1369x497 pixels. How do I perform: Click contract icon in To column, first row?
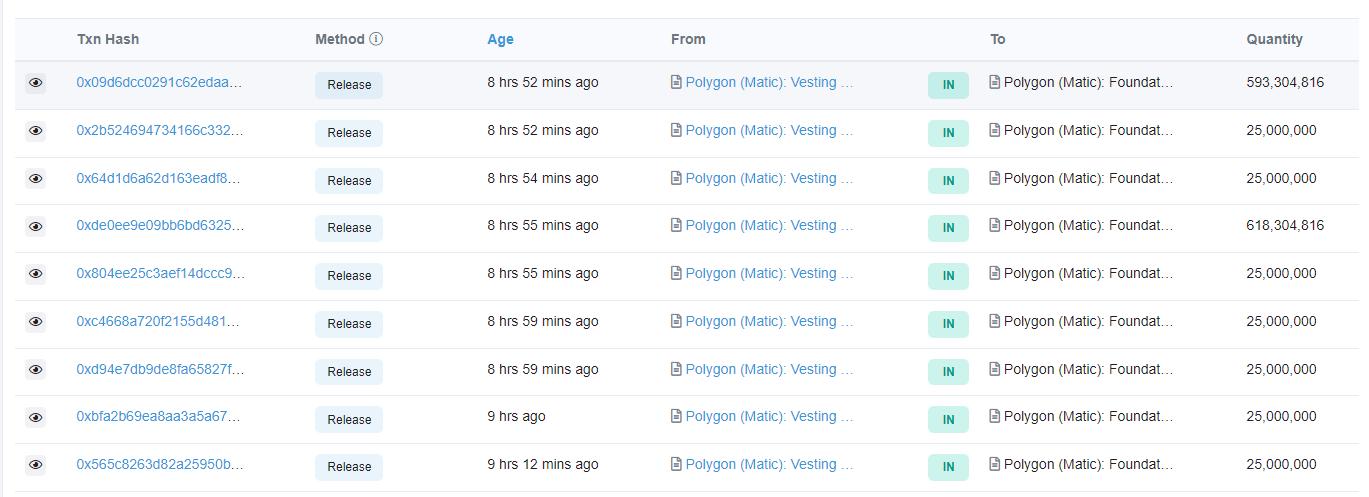(995, 82)
